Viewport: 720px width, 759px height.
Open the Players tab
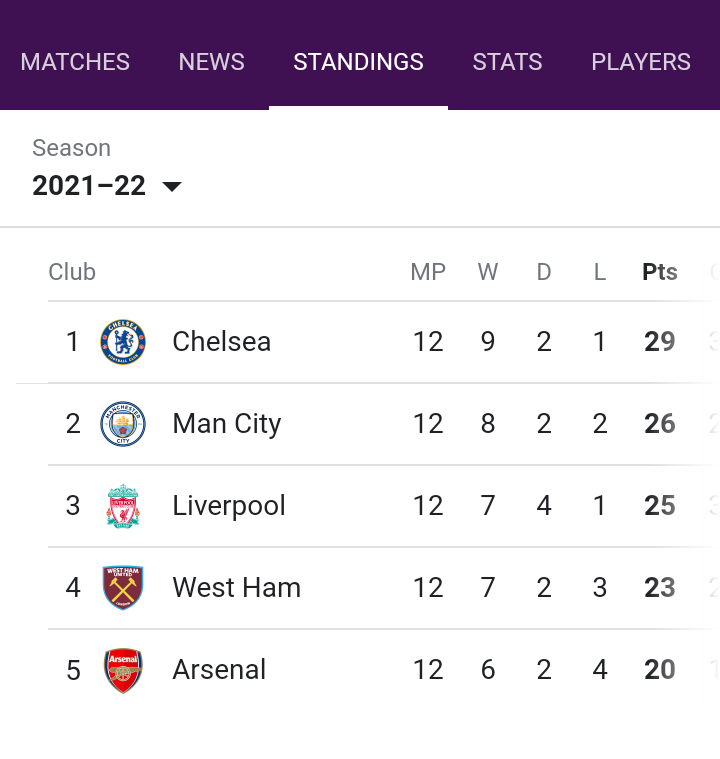pos(641,62)
